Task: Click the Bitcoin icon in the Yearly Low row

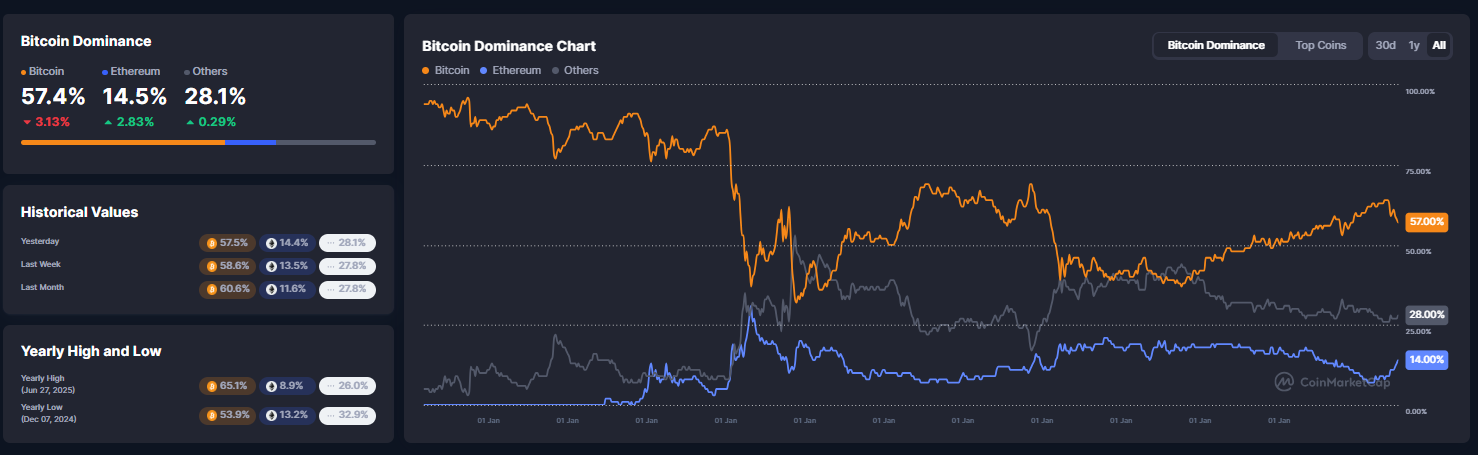Action: click(x=211, y=415)
